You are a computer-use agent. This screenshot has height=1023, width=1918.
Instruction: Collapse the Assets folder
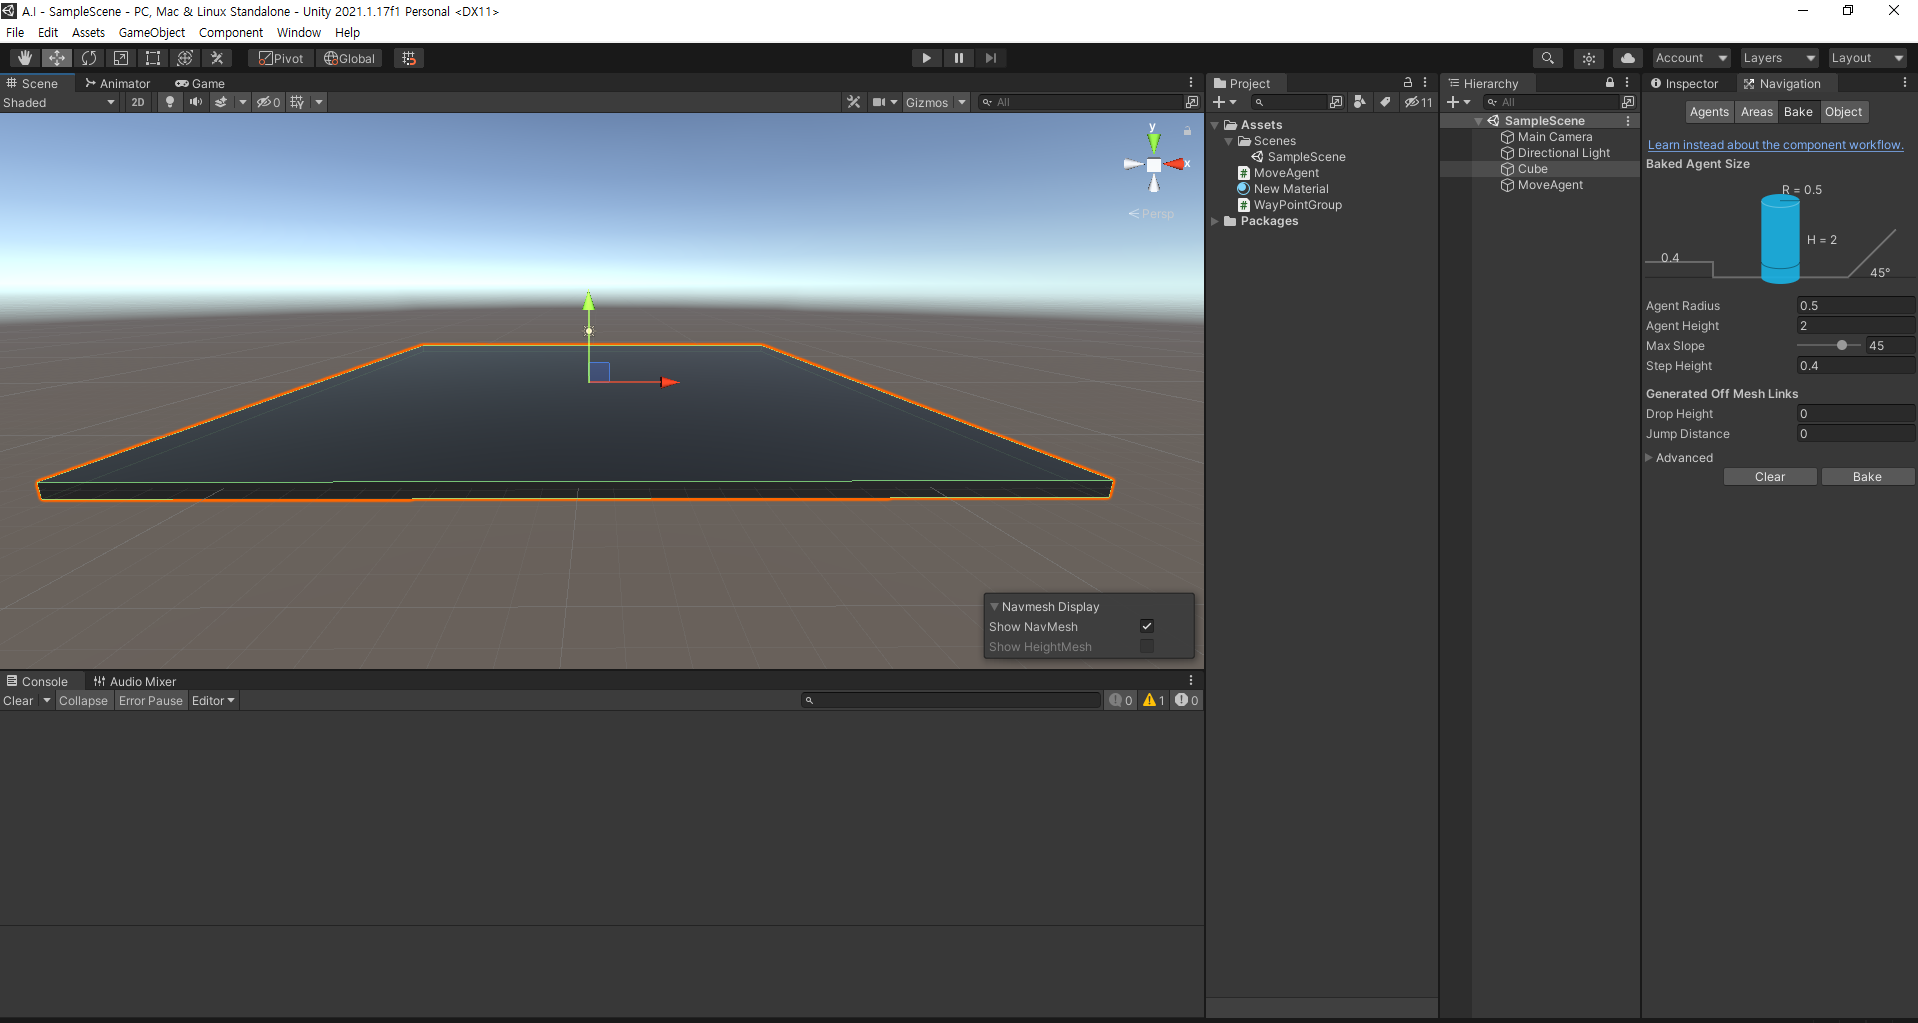click(x=1215, y=125)
